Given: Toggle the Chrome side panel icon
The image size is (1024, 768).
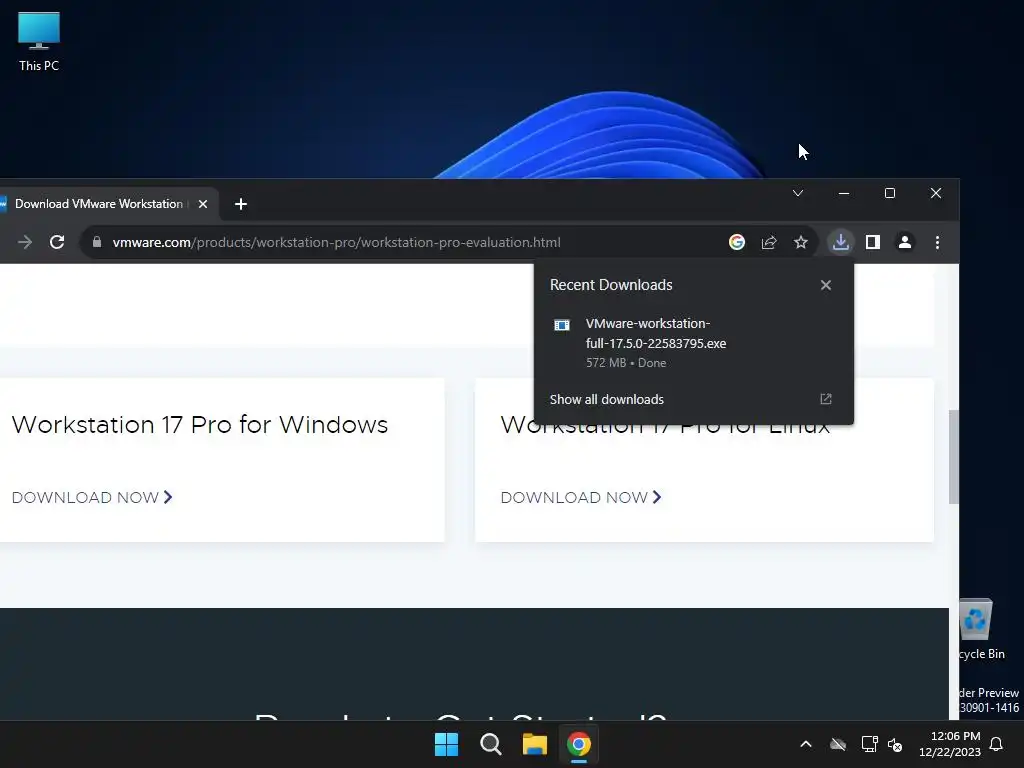Looking at the screenshot, I should 872,242.
